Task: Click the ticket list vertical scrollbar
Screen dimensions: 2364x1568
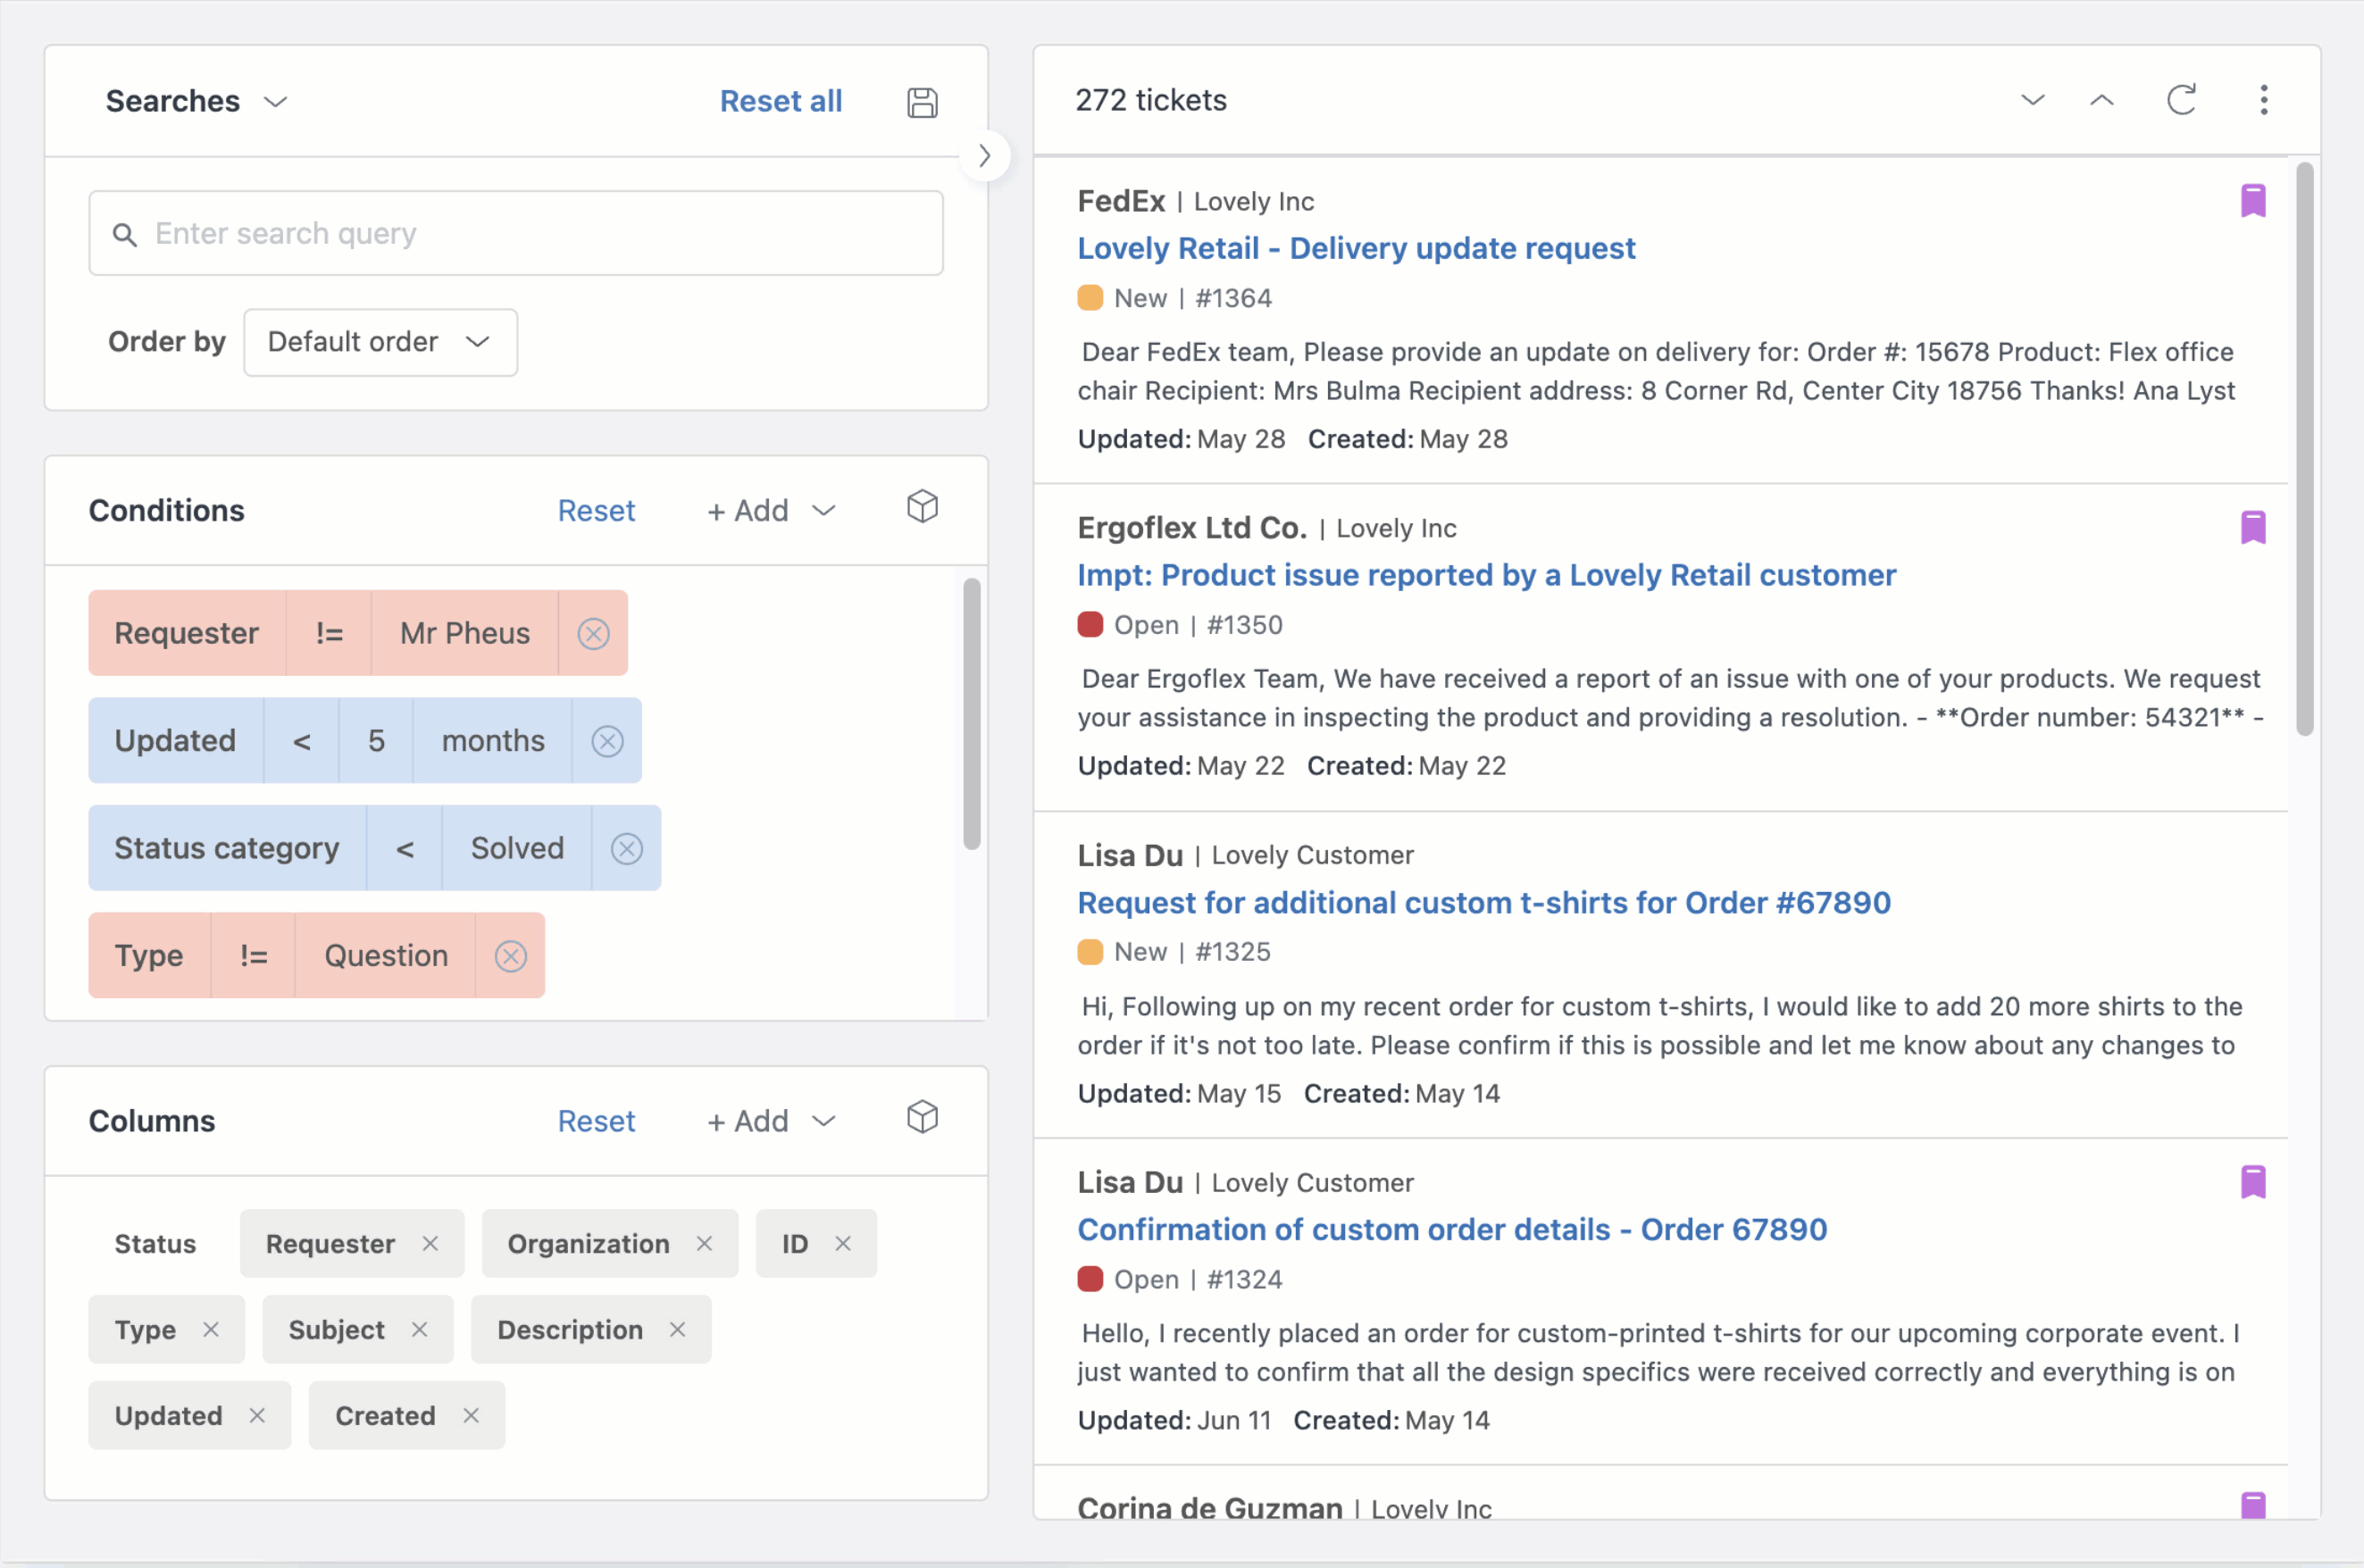Action: click(2304, 450)
